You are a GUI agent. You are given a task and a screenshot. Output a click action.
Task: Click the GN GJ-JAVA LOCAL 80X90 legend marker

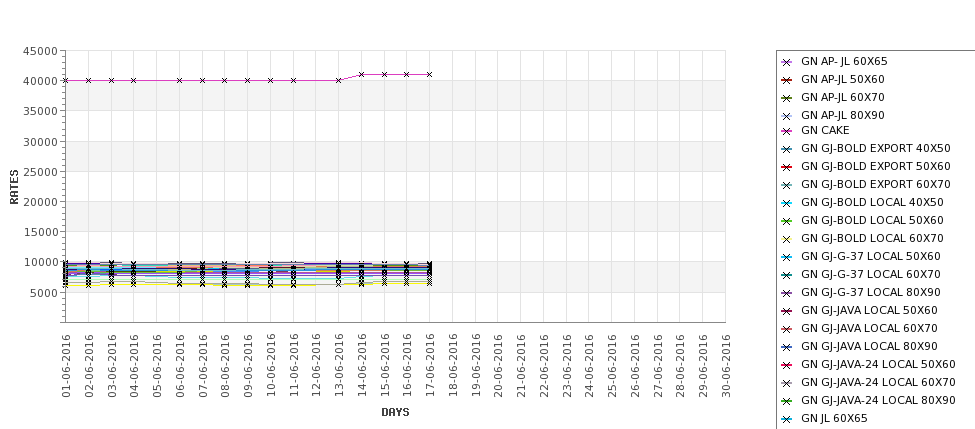tap(786, 347)
